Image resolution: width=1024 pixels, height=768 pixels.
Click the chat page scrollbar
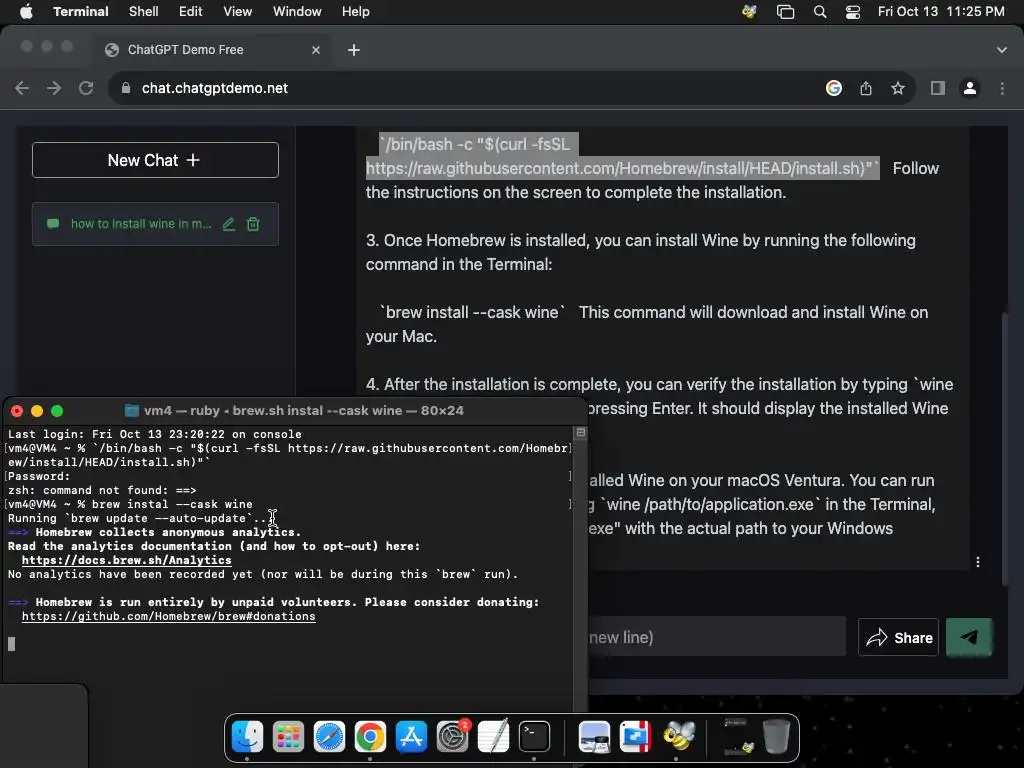[x=1006, y=448]
